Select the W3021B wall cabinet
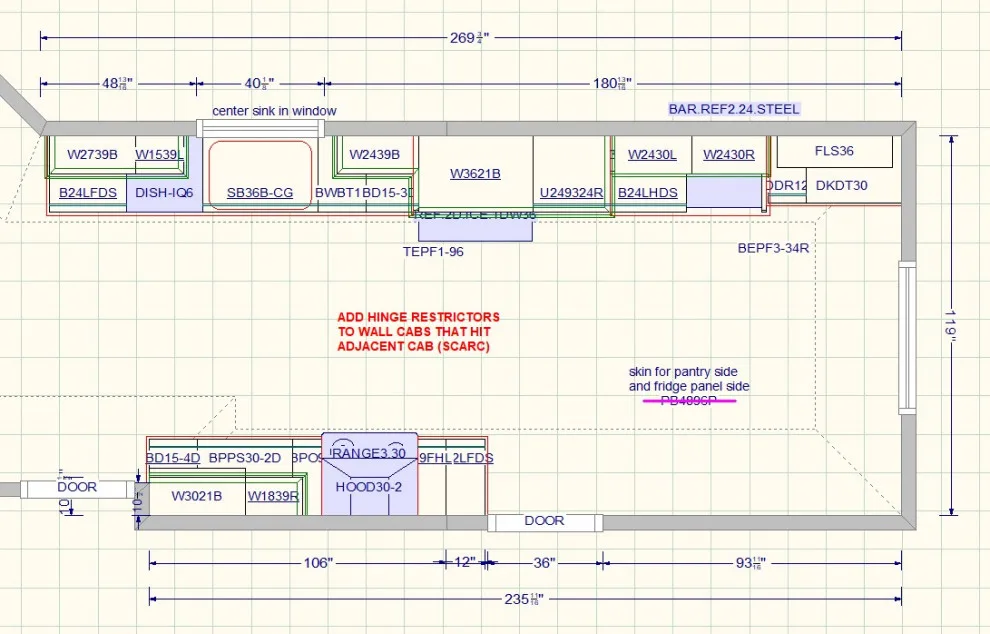 196,496
